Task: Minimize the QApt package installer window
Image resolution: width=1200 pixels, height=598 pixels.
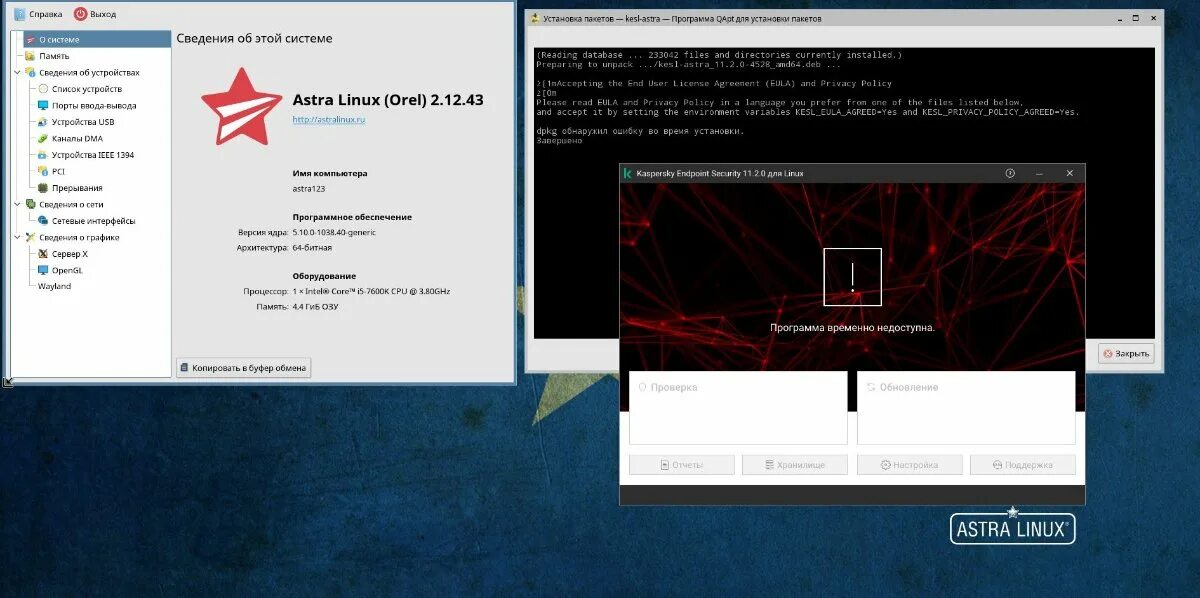Action: click(x=1121, y=17)
